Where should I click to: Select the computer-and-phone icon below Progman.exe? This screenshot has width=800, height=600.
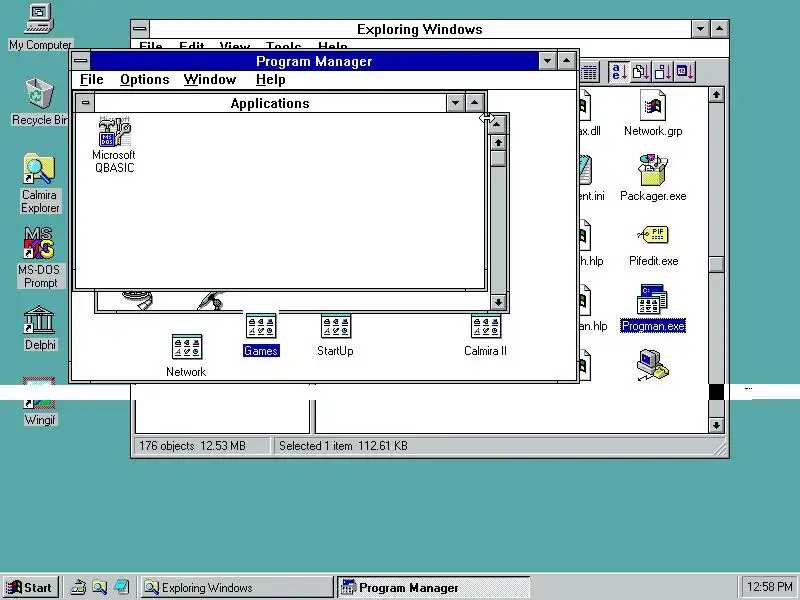coord(653,364)
